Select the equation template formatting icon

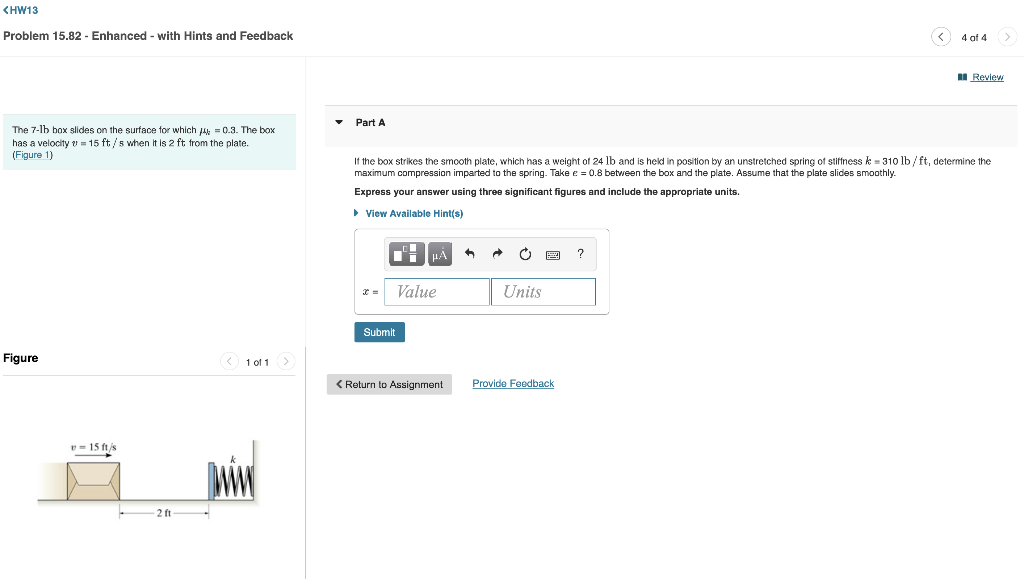point(407,254)
